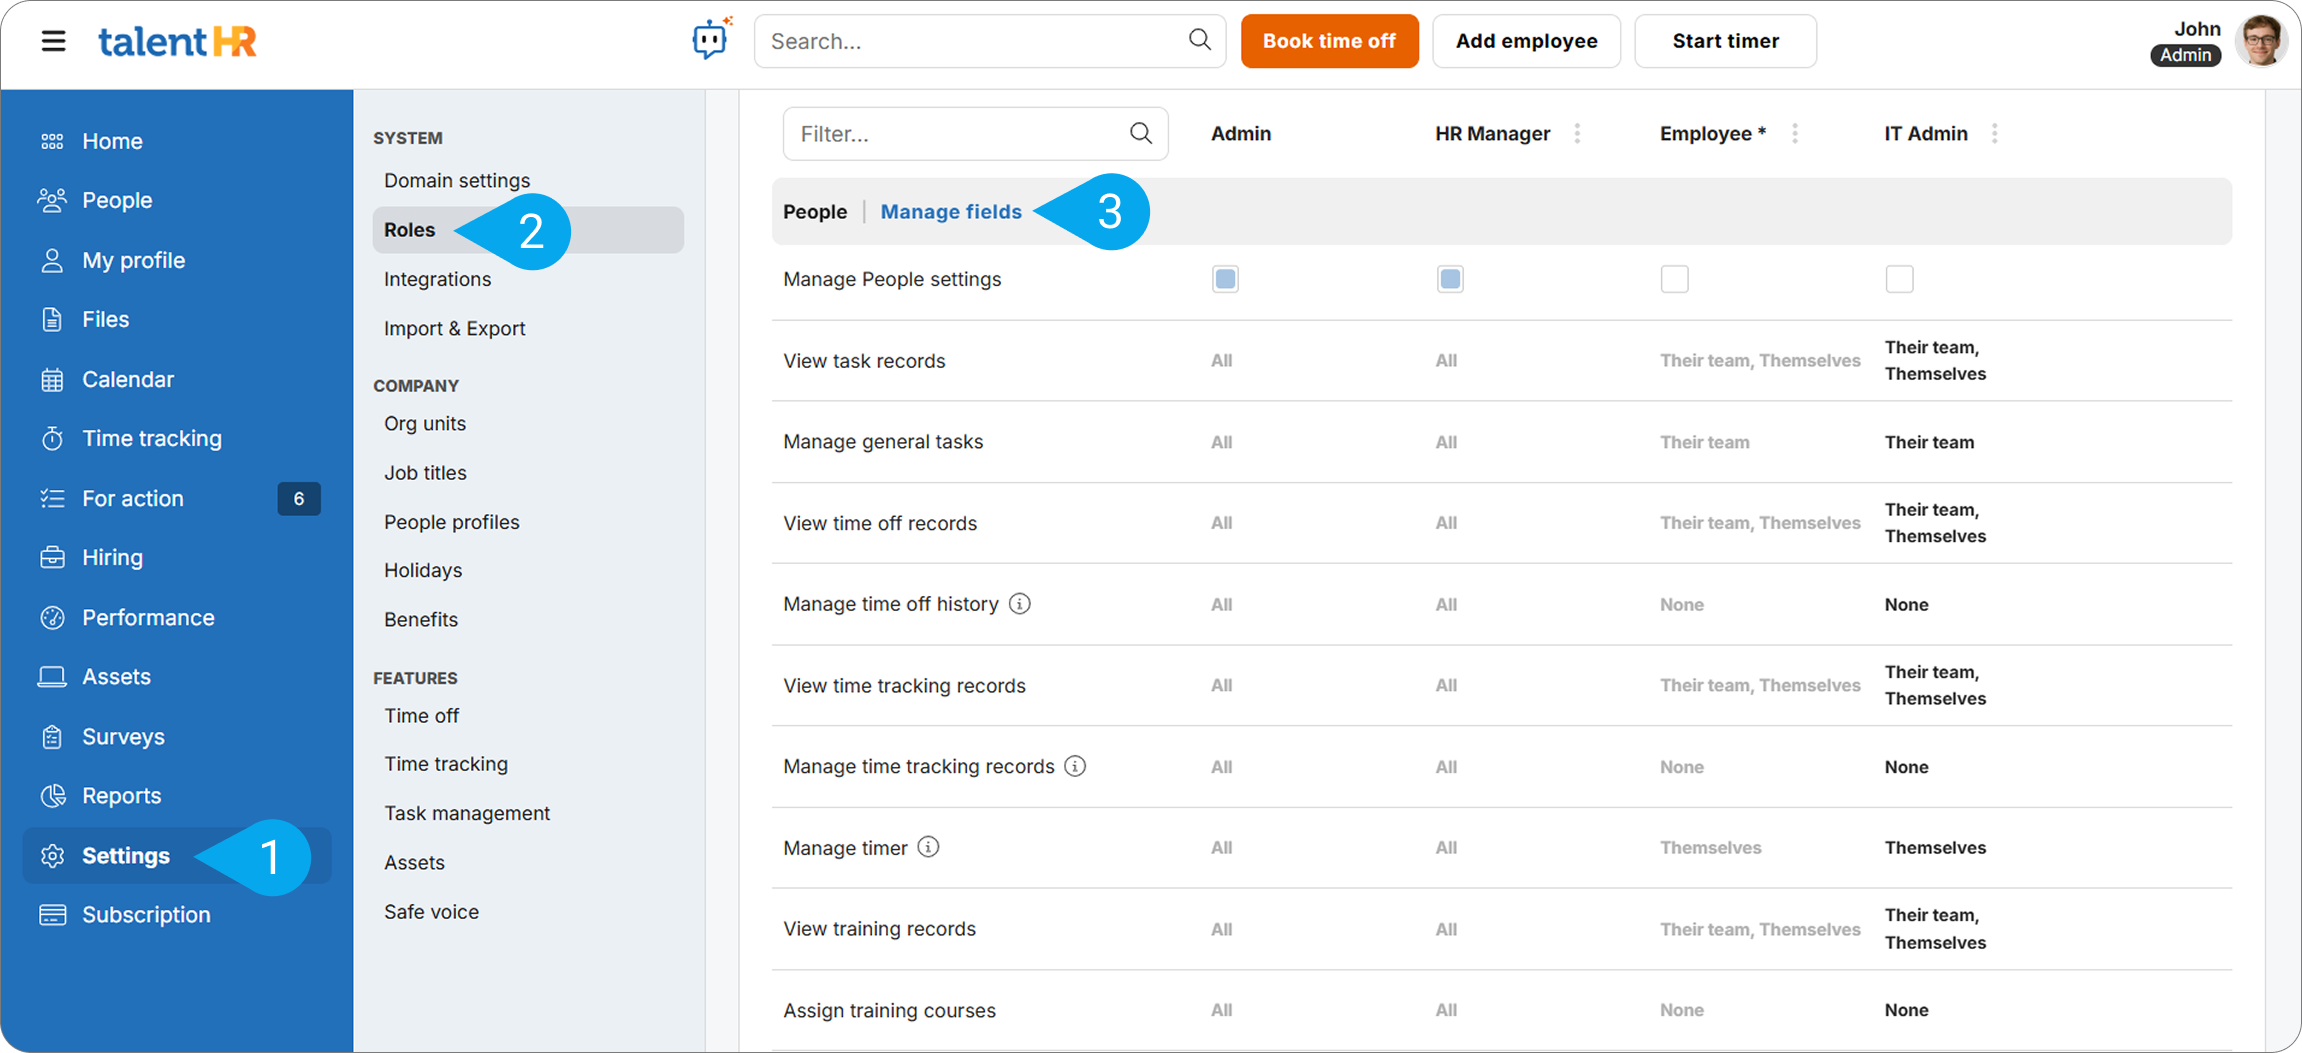Click the Start timer button
Viewport: 2302px width, 1053px height.
point(1724,41)
